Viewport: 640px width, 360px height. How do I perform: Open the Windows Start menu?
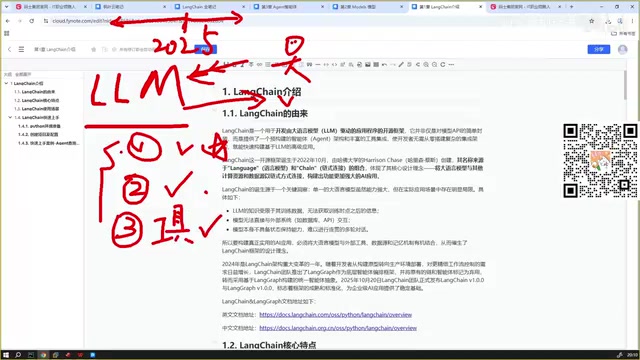pos(6,355)
